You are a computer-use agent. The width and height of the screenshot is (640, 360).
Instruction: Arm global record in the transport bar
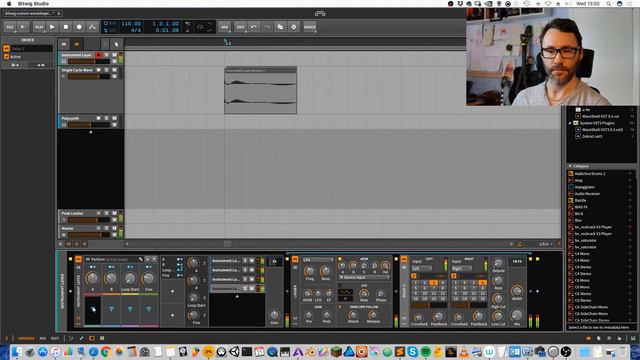79,27
